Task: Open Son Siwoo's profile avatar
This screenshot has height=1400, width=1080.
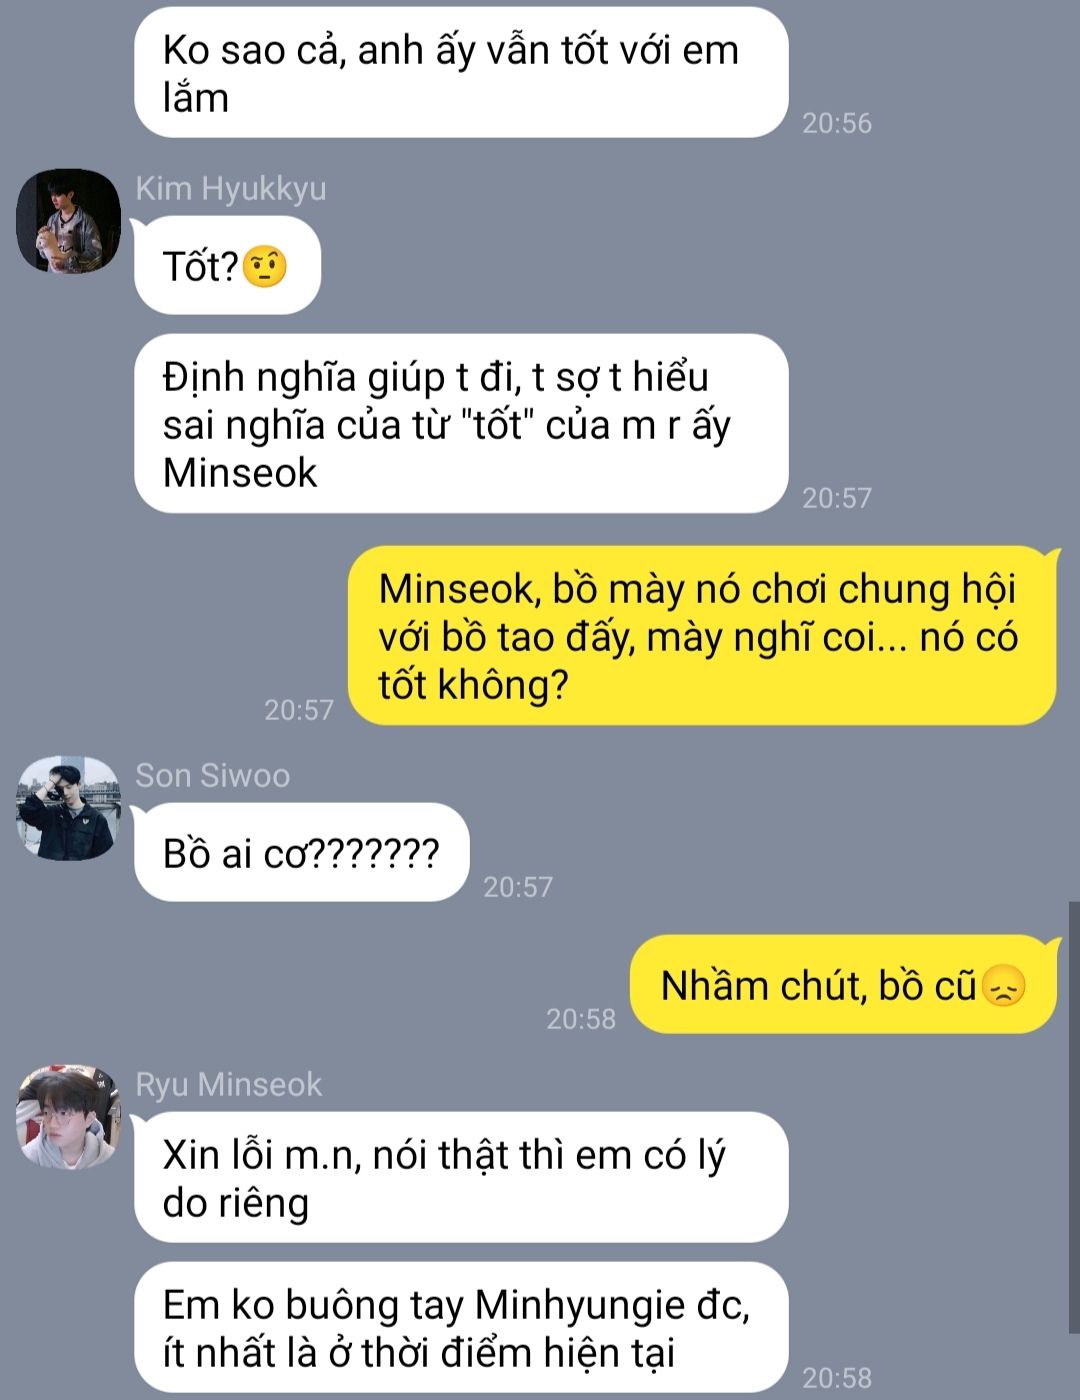Action: click(x=68, y=808)
